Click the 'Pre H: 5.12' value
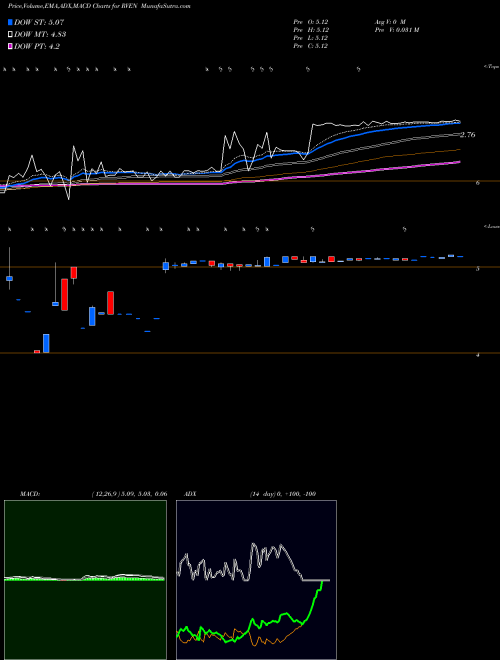The width and height of the screenshot is (500, 660). click(311, 30)
